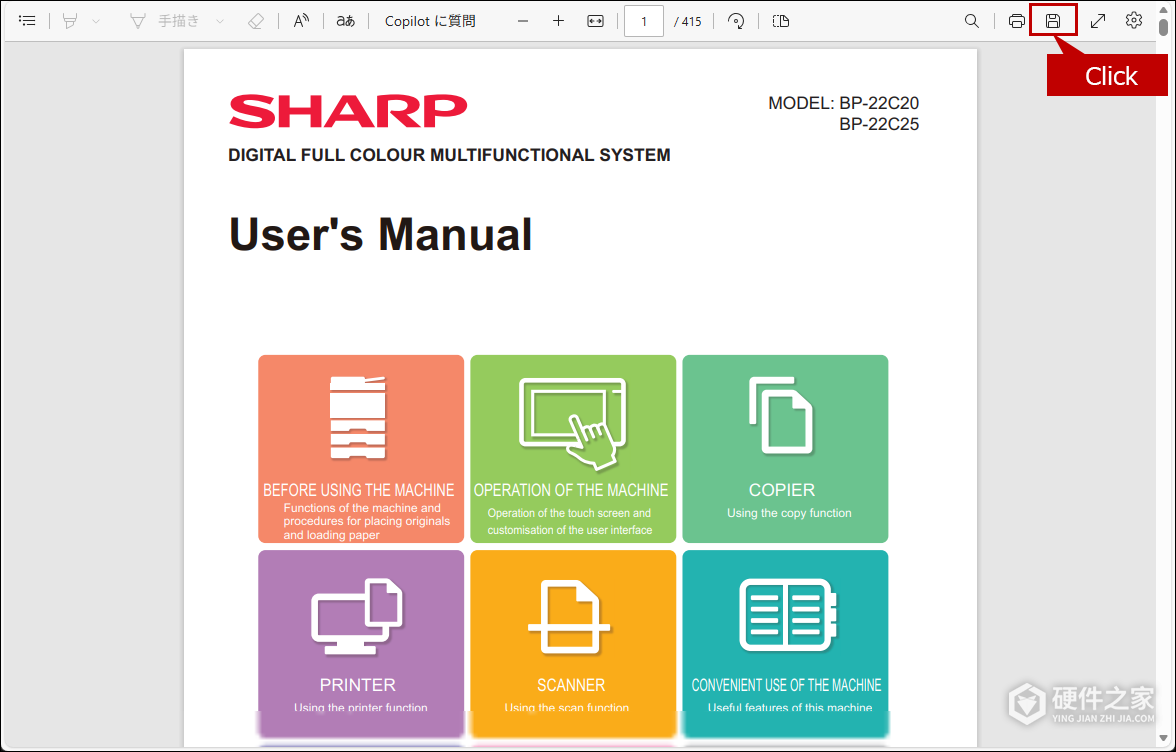Print the PDF document
The width and height of the screenshot is (1176, 752).
[1016, 21]
